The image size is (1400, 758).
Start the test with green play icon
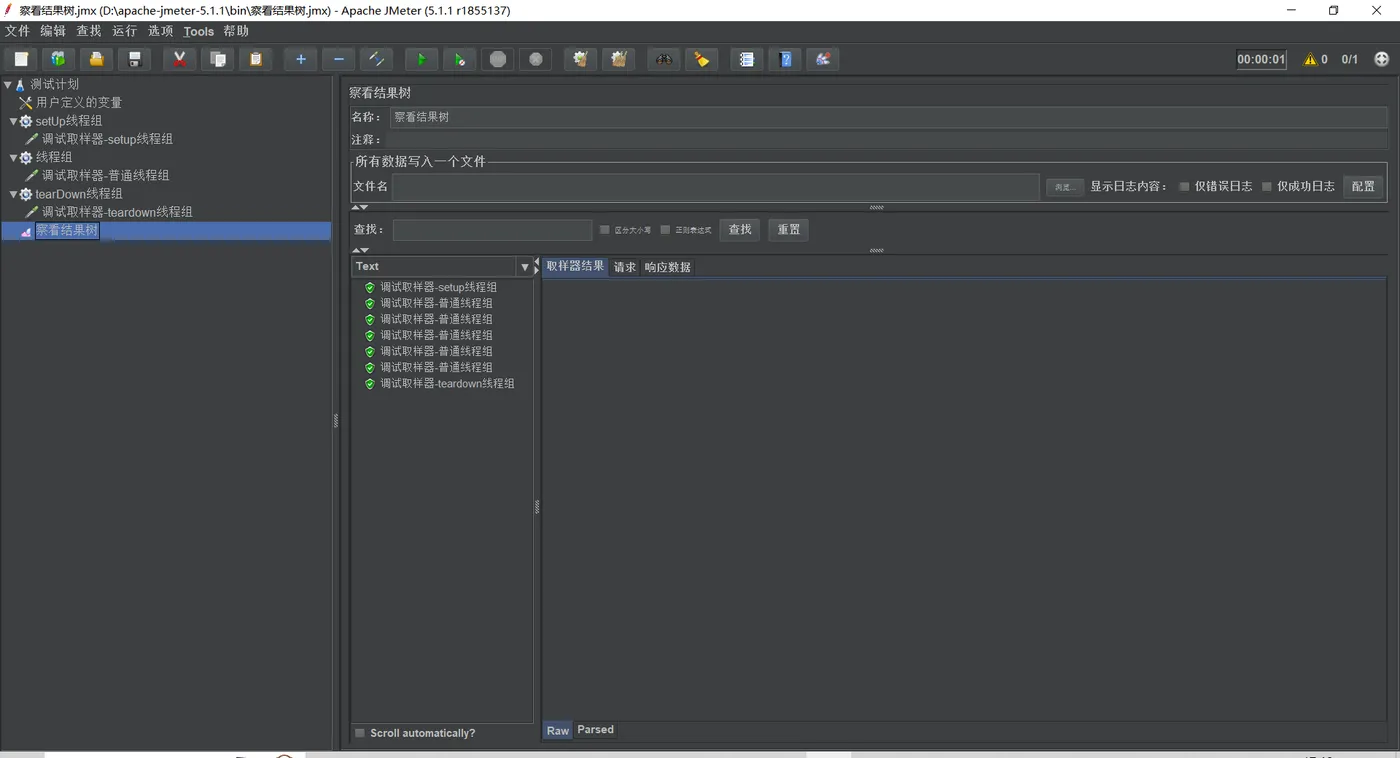(421, 59)
